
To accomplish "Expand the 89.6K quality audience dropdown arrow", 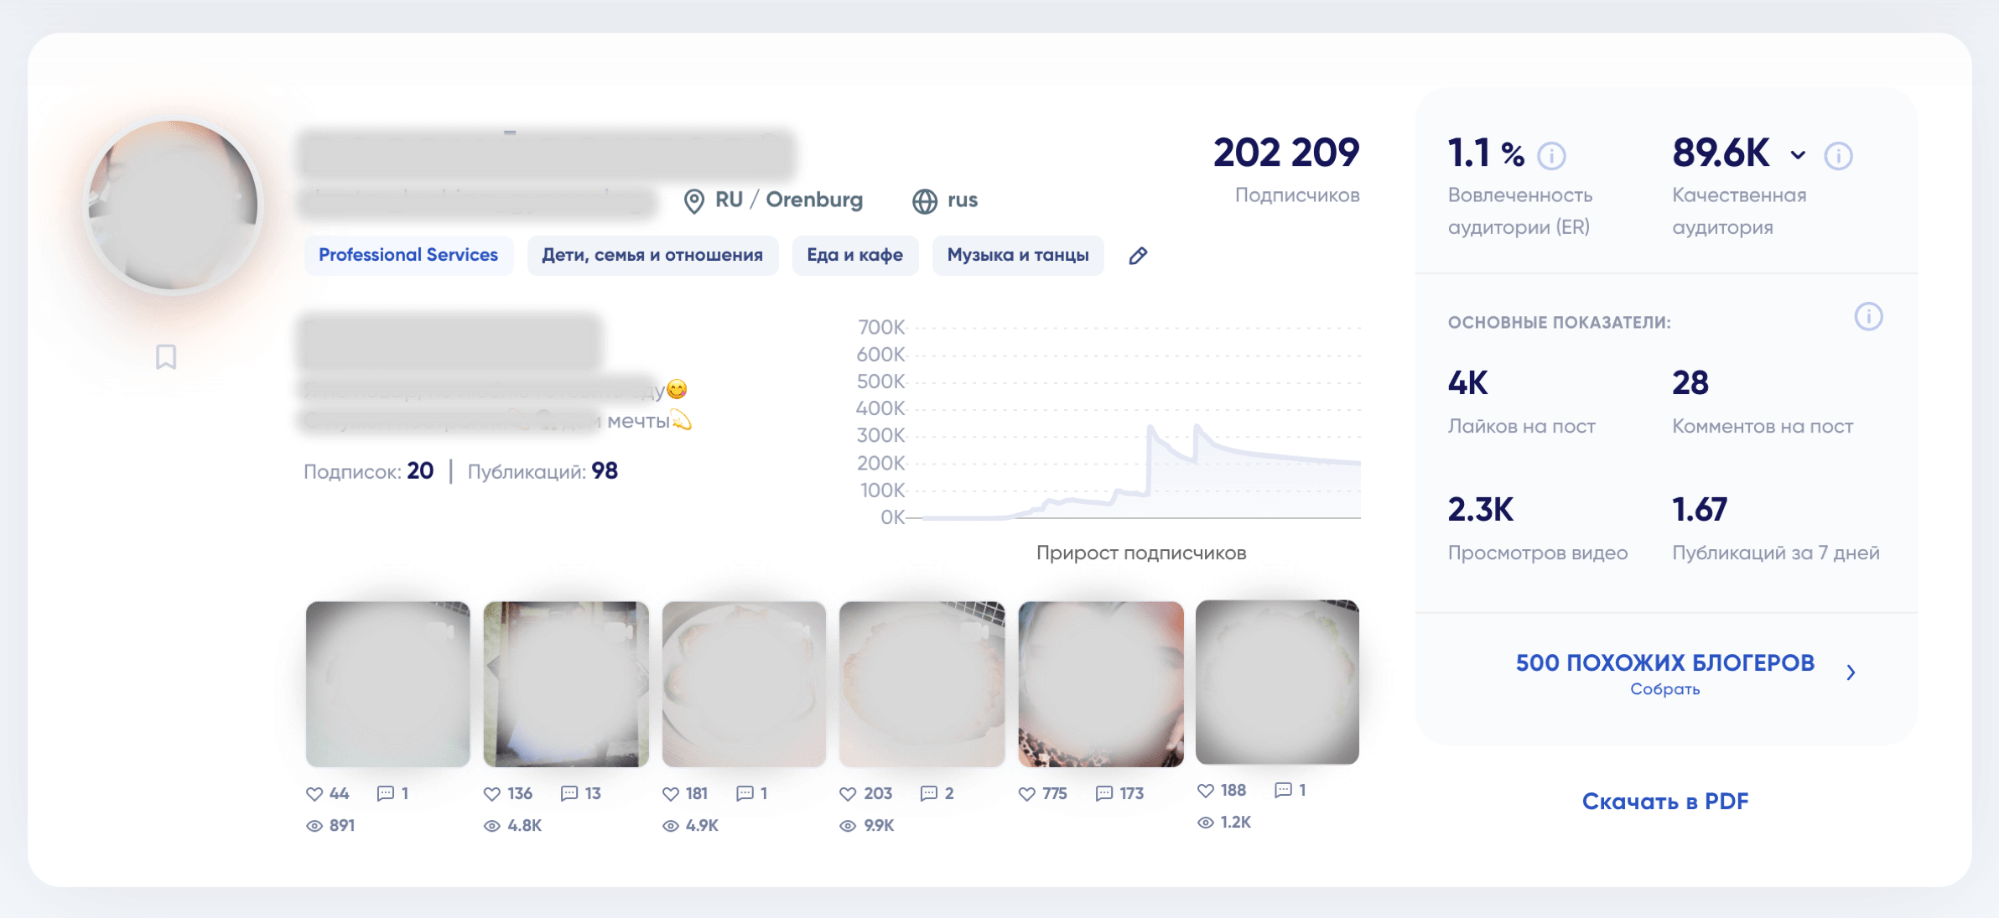I will point(1798,155).
